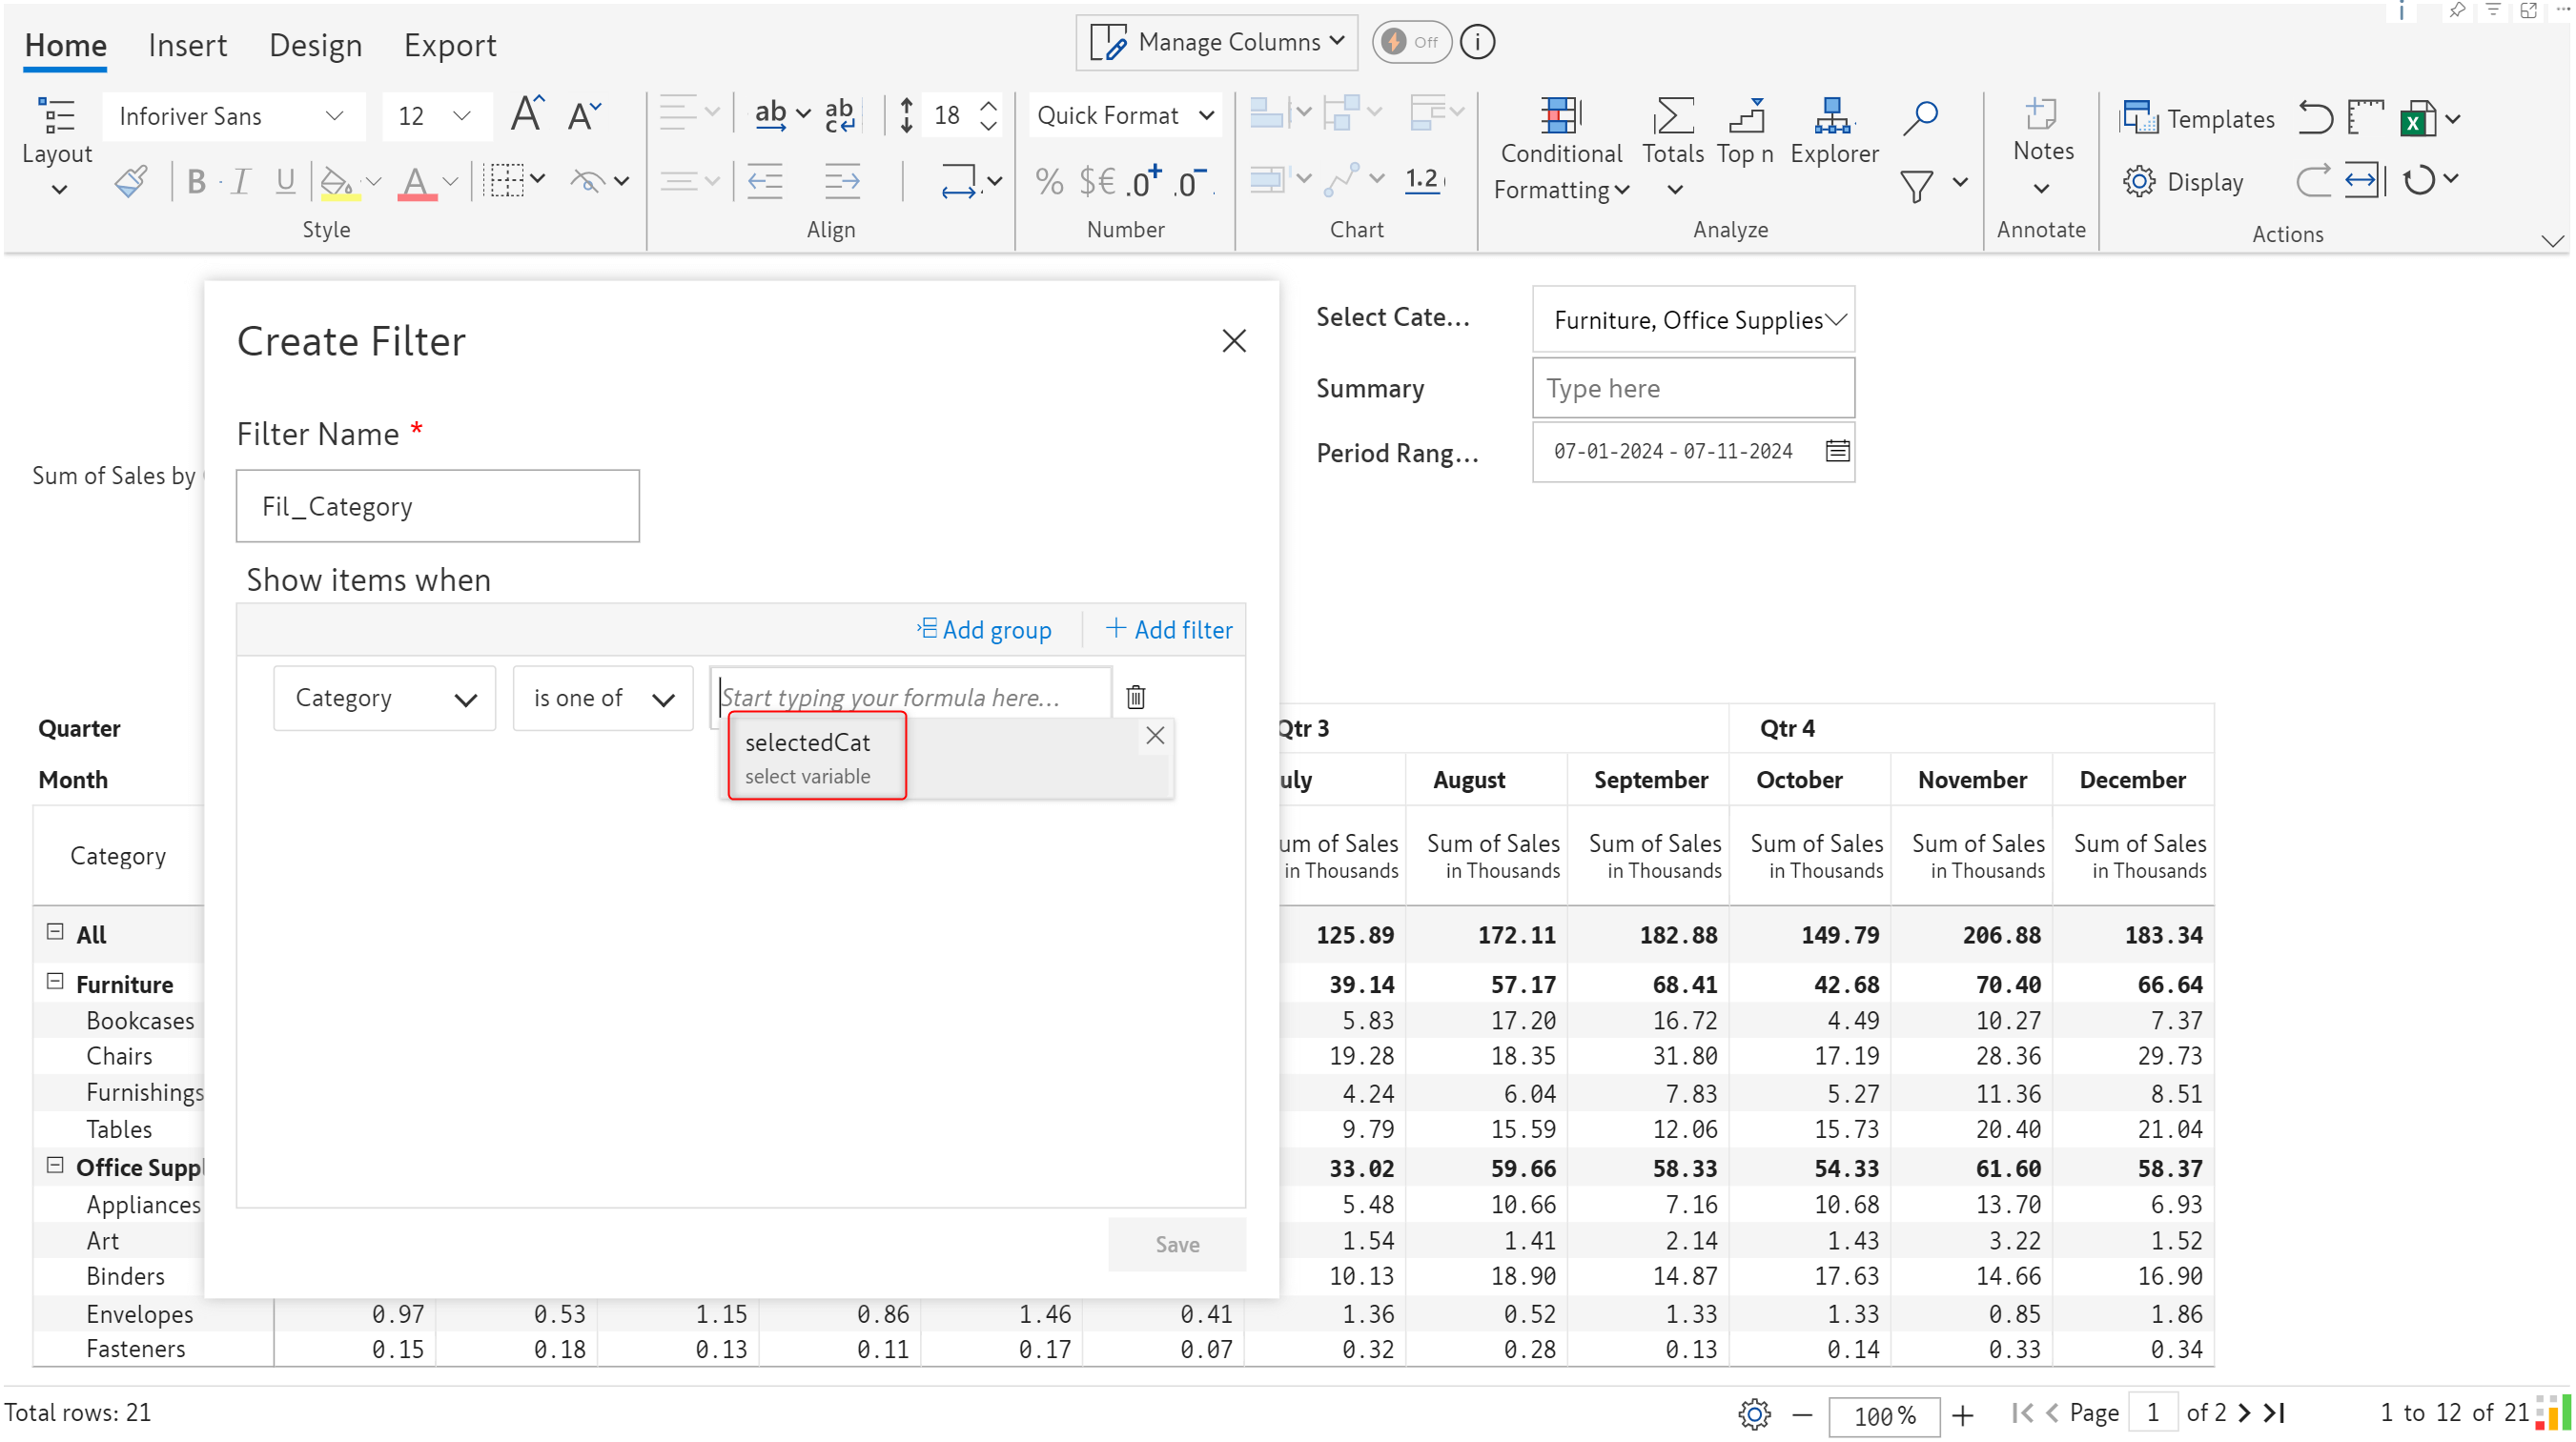Image resolution: width=2576 pixels, height=1442 pixels.
Task: Expand the Furniture category tree item
Action: (x=55, y=982)
